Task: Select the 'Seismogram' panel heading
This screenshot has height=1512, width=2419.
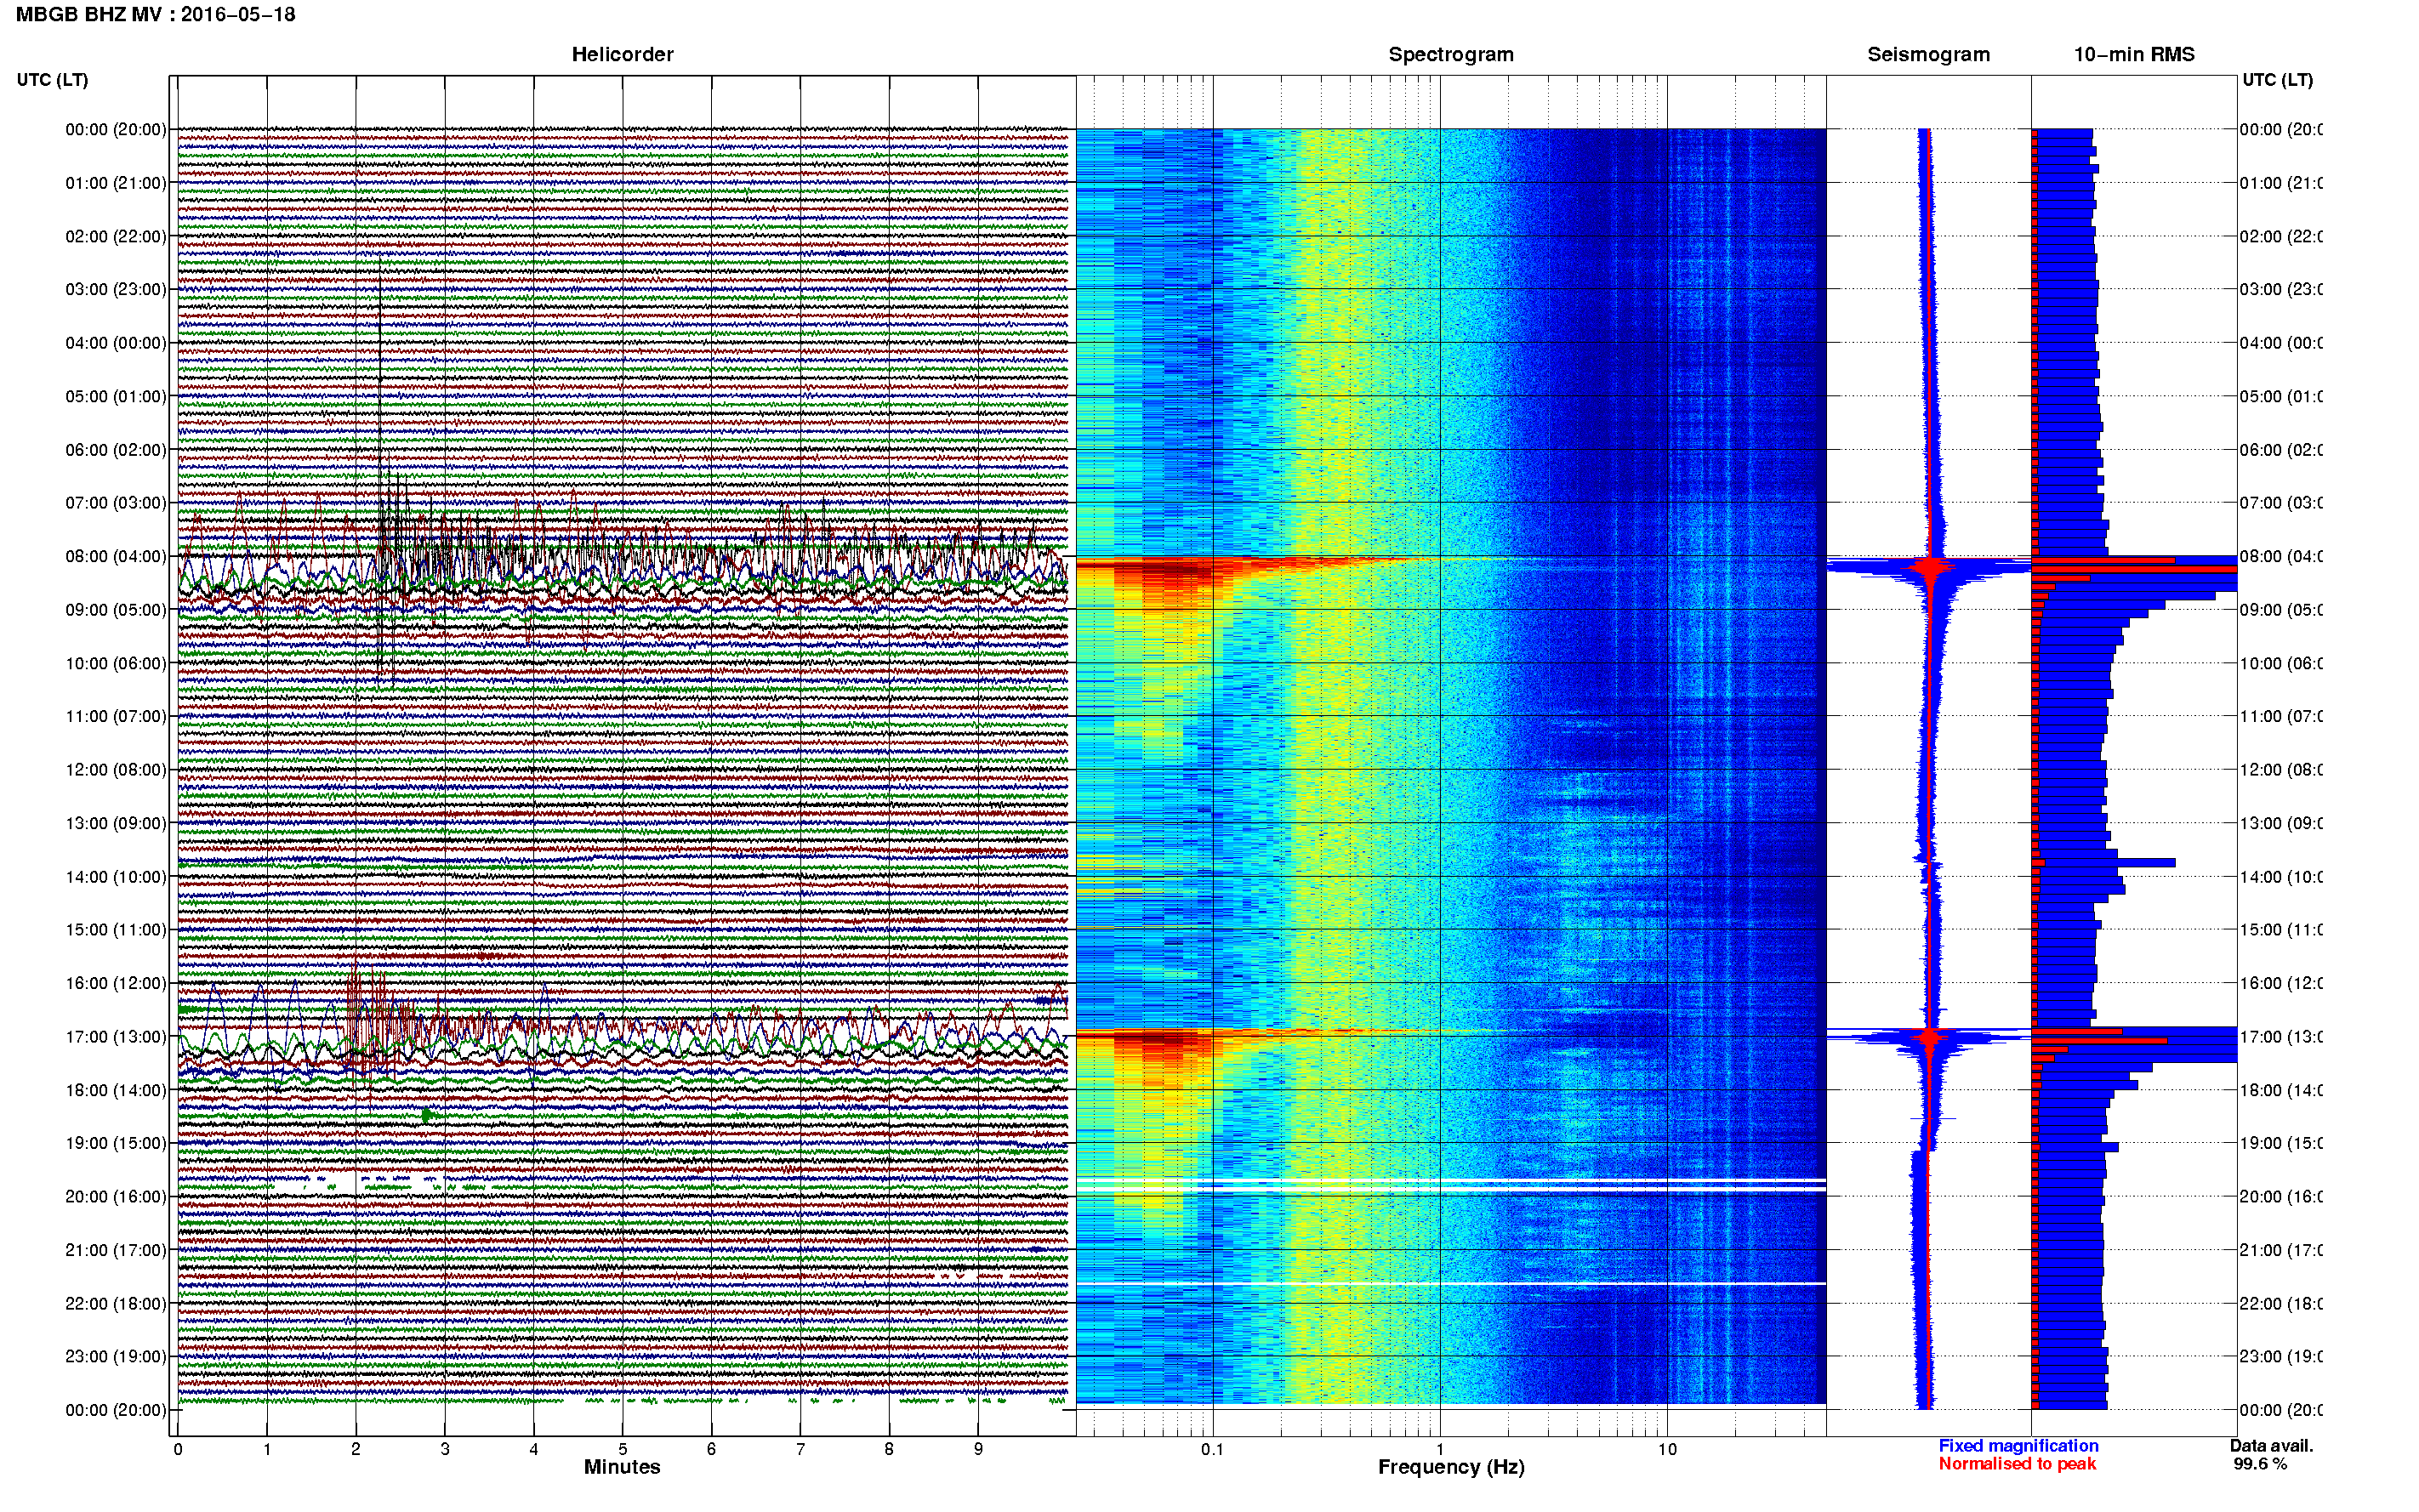Action: pos(1928,54)
